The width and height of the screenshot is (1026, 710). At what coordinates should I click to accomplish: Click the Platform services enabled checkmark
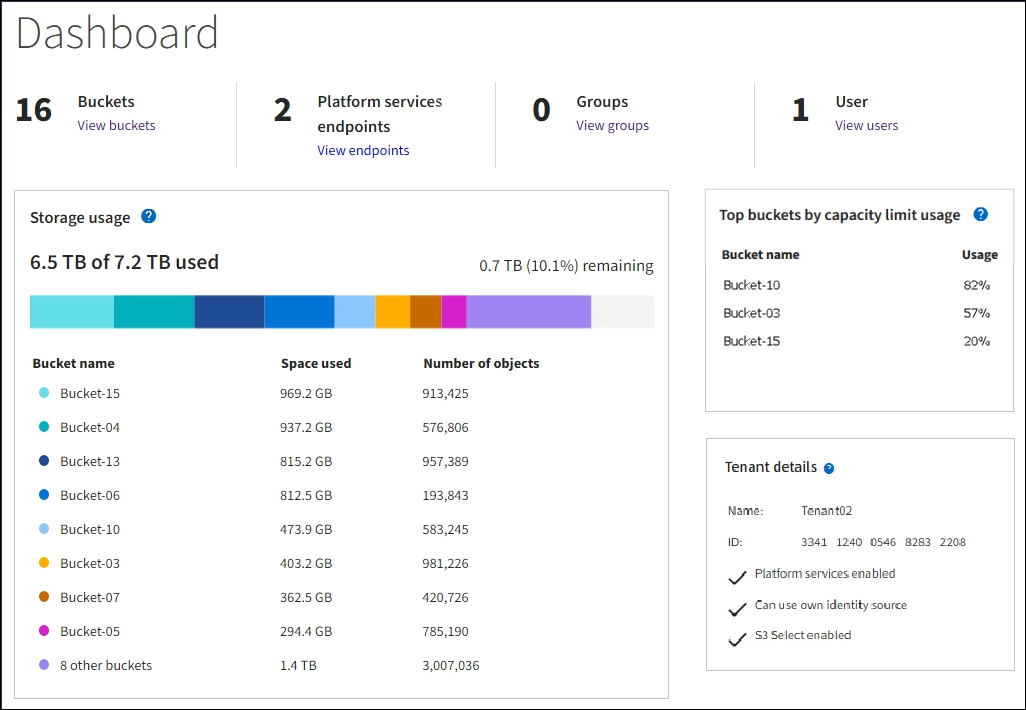click(x=737, y=576)
